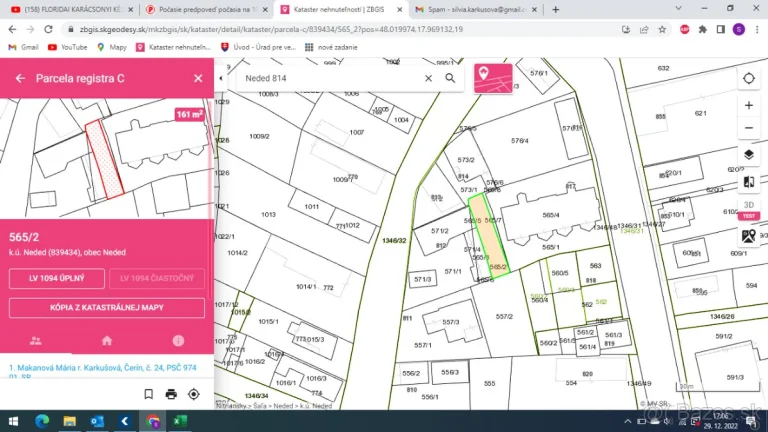Toggle the browser side panel
This screenshot has height=432, width=768.
coord(720,29)
